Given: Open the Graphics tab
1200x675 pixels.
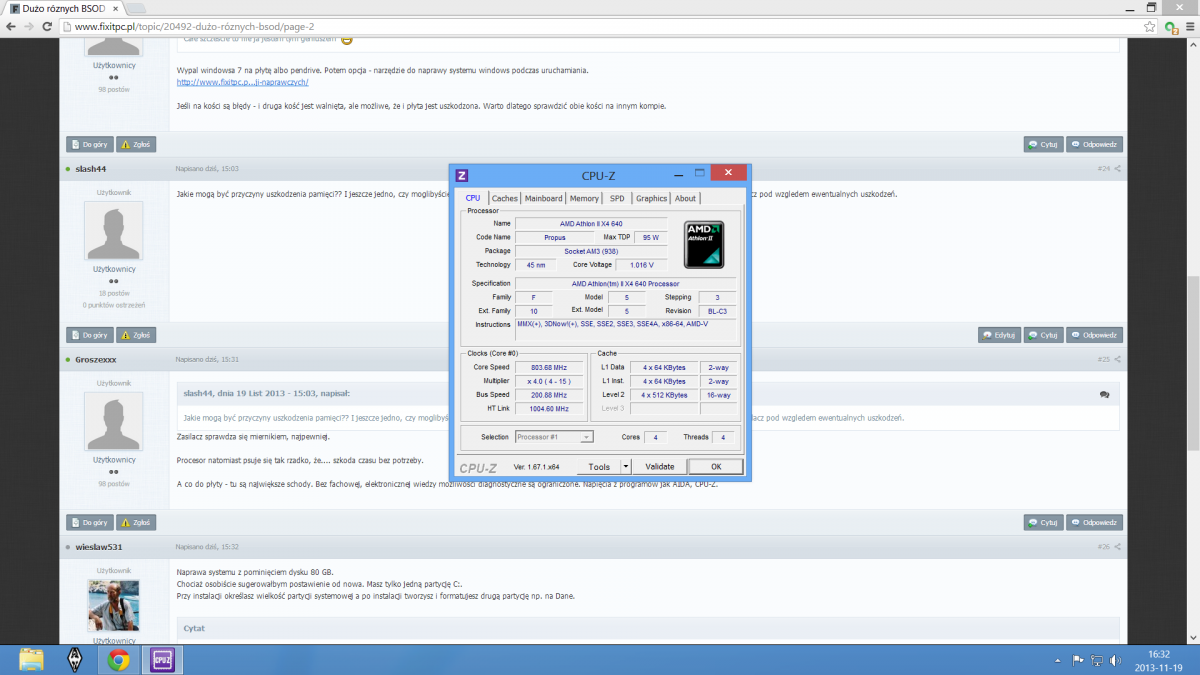Looking at the screenshot, I should (651, 198).
